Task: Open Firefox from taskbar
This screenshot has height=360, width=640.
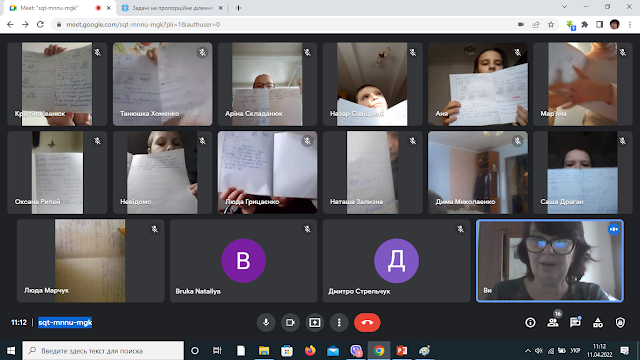Action: (x=310, y=351)
